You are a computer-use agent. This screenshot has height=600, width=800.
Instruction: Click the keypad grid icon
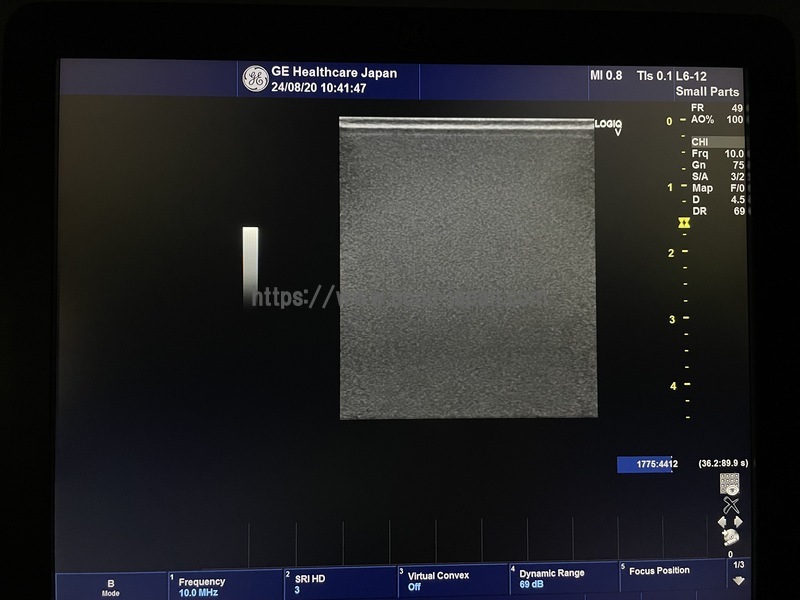pyautogui.click(x=730, y=484)
